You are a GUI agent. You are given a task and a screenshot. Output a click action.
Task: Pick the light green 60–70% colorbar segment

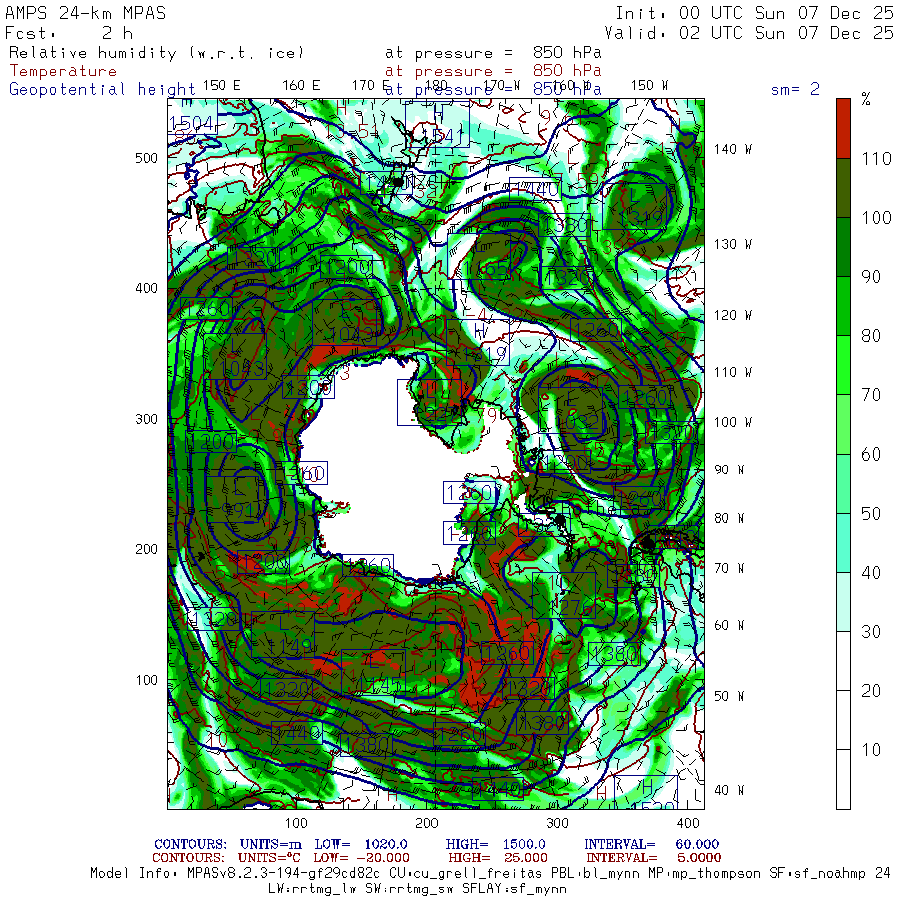click(843, 424)
